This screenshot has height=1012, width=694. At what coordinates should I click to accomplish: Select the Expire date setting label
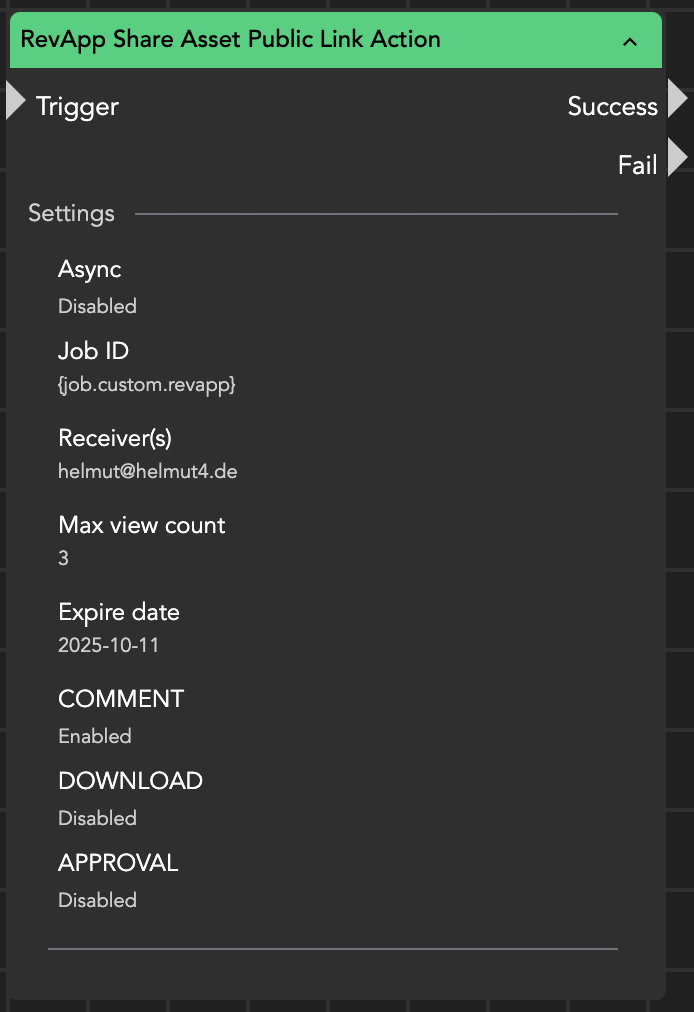pyautogui.click(x=119, y=612)
